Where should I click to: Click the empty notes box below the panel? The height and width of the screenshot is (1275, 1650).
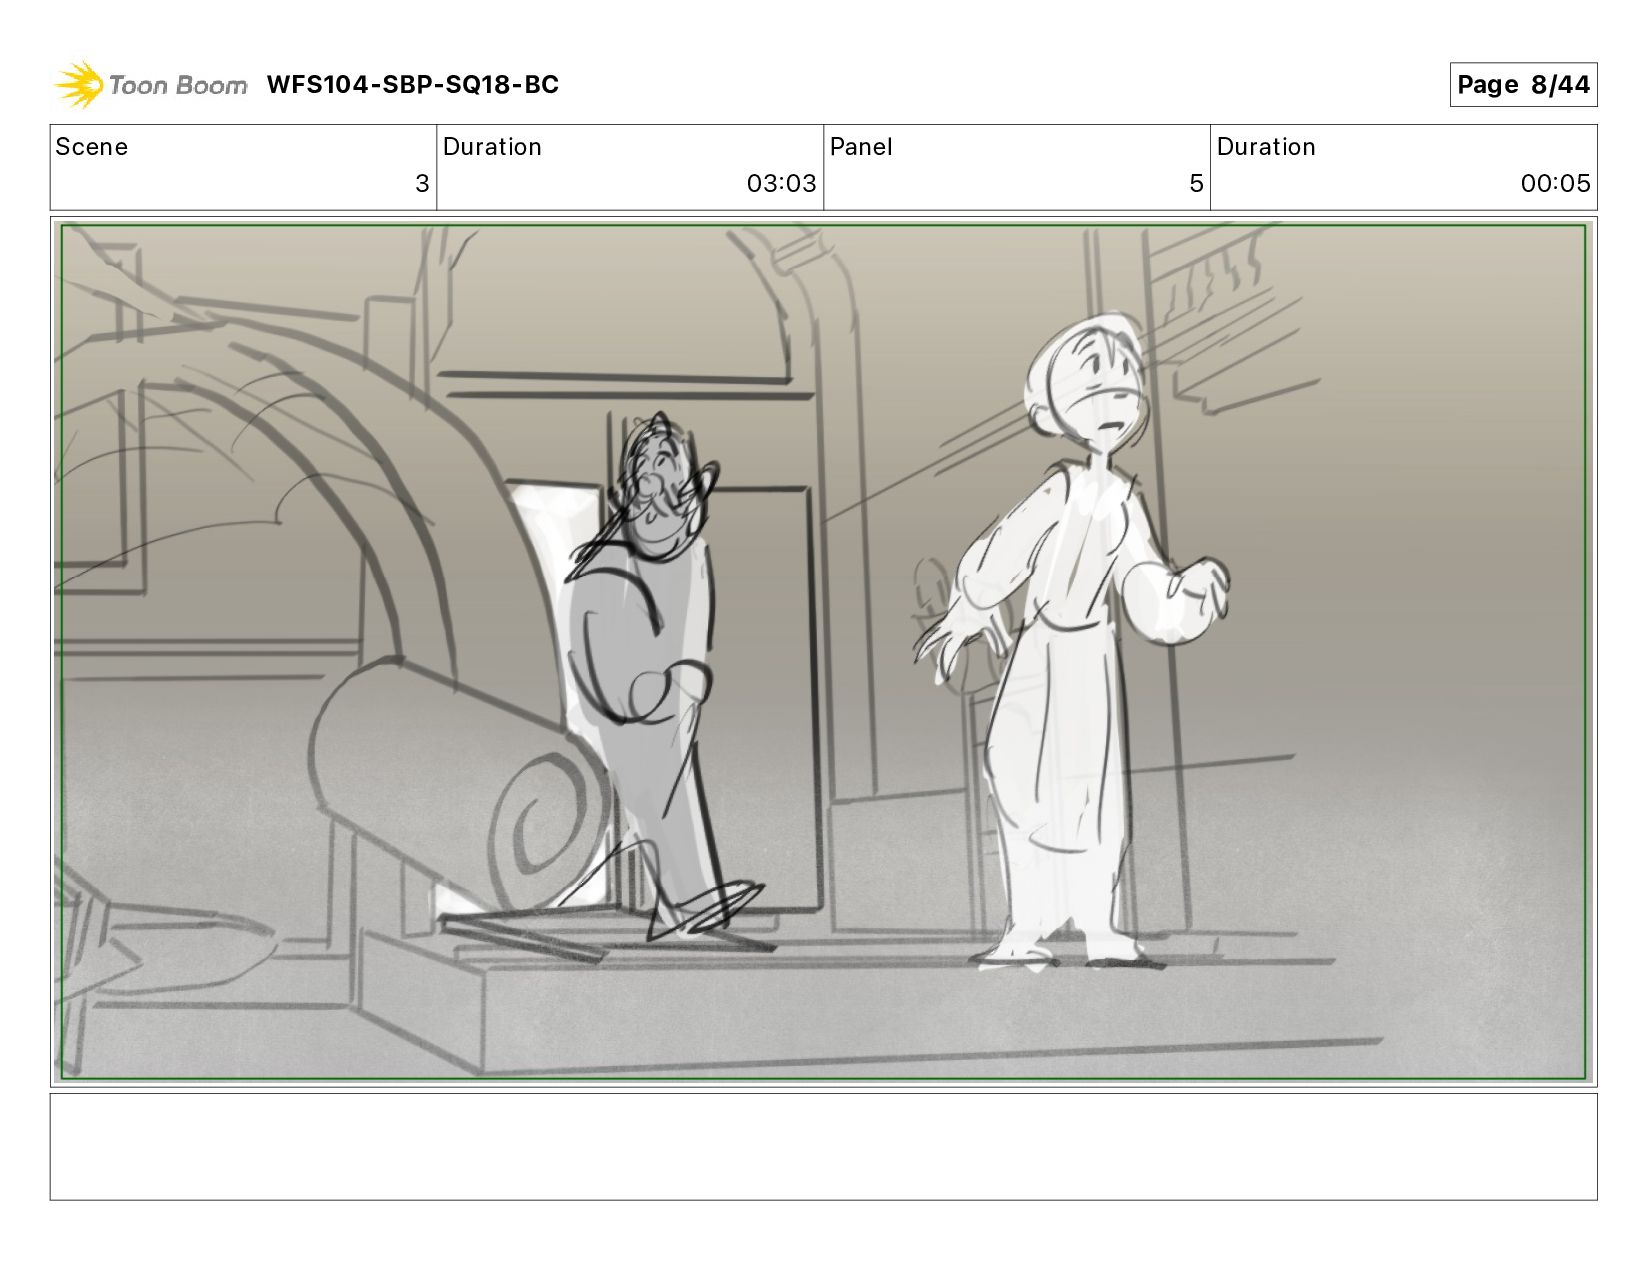pos(824,1147)
